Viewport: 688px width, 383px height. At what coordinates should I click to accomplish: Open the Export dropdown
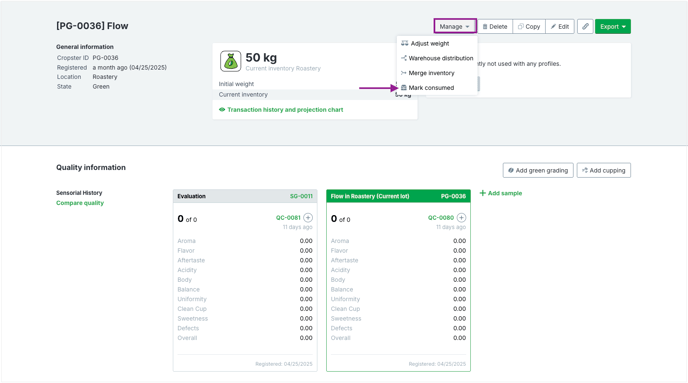click(613, 26)
